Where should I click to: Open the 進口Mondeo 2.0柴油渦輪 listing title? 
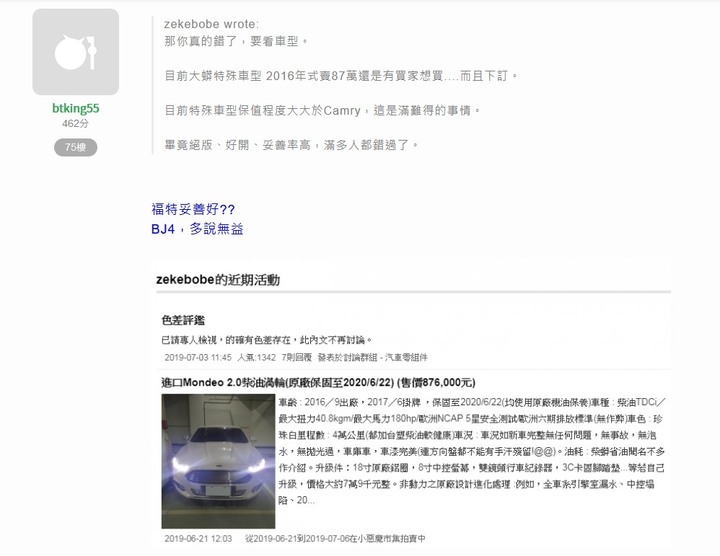pos(318,382)
